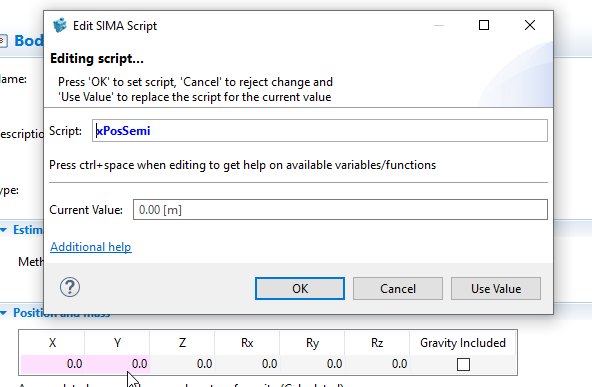The height and width of the screenshot is (387, 592).
Task: Collapse the Estimation section arrow
Action: click(x=4, y=230)
